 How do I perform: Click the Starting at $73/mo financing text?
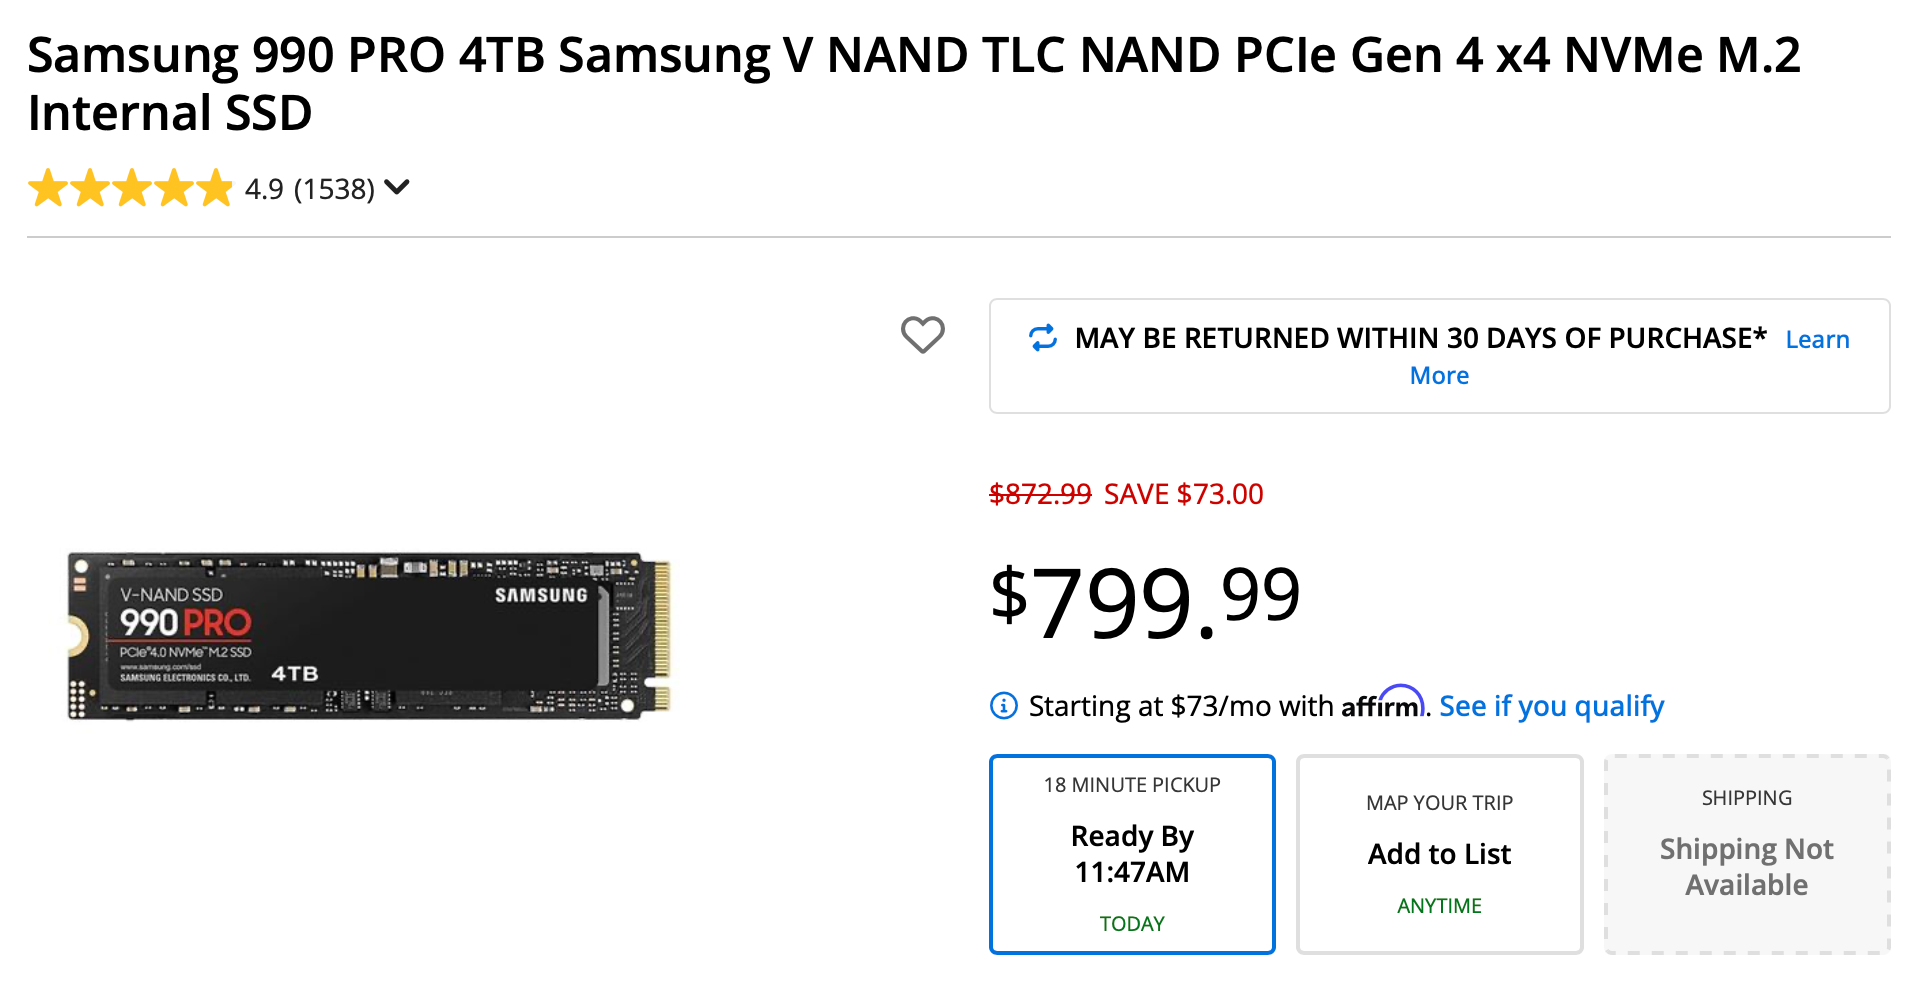[1181, 706]
